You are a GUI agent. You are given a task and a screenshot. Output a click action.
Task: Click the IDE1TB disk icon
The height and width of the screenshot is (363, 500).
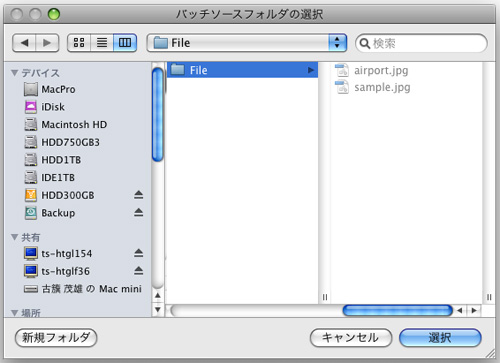(31, 178)
